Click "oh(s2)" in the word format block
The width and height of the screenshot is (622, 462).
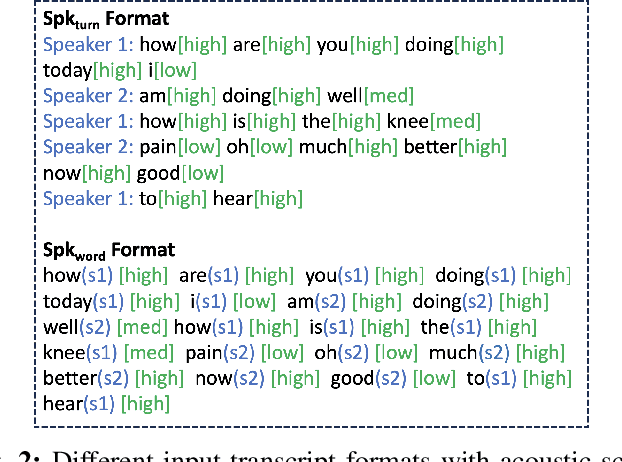pos(366,352)
